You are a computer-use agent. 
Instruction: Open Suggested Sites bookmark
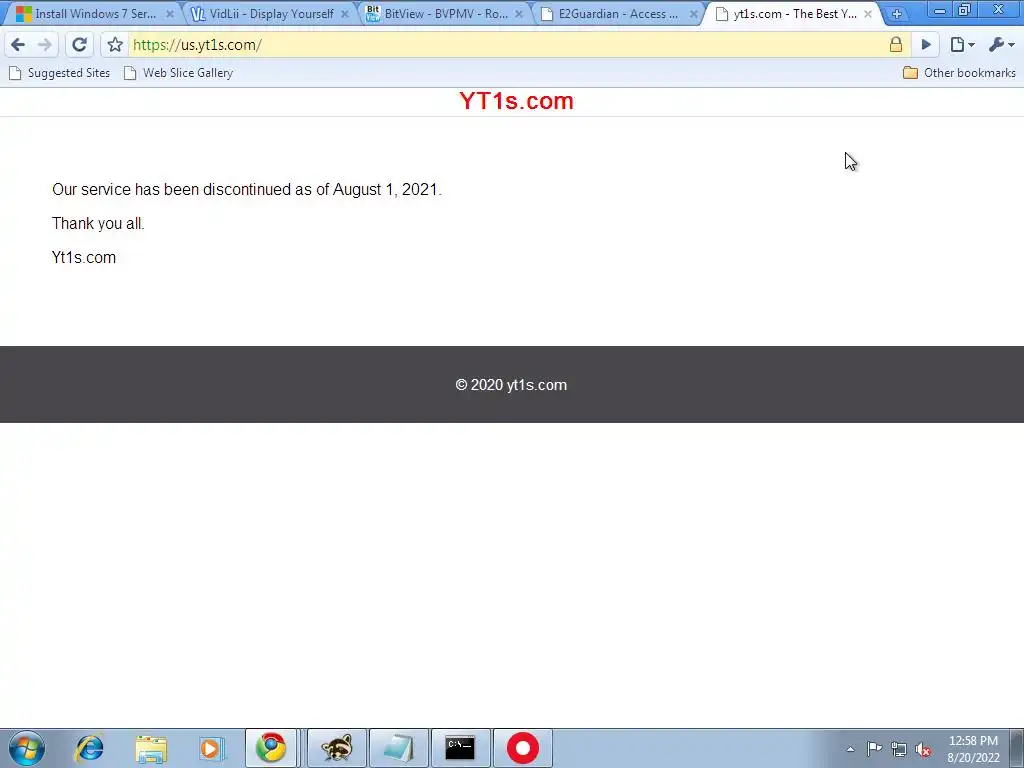[x=59, y=72]
